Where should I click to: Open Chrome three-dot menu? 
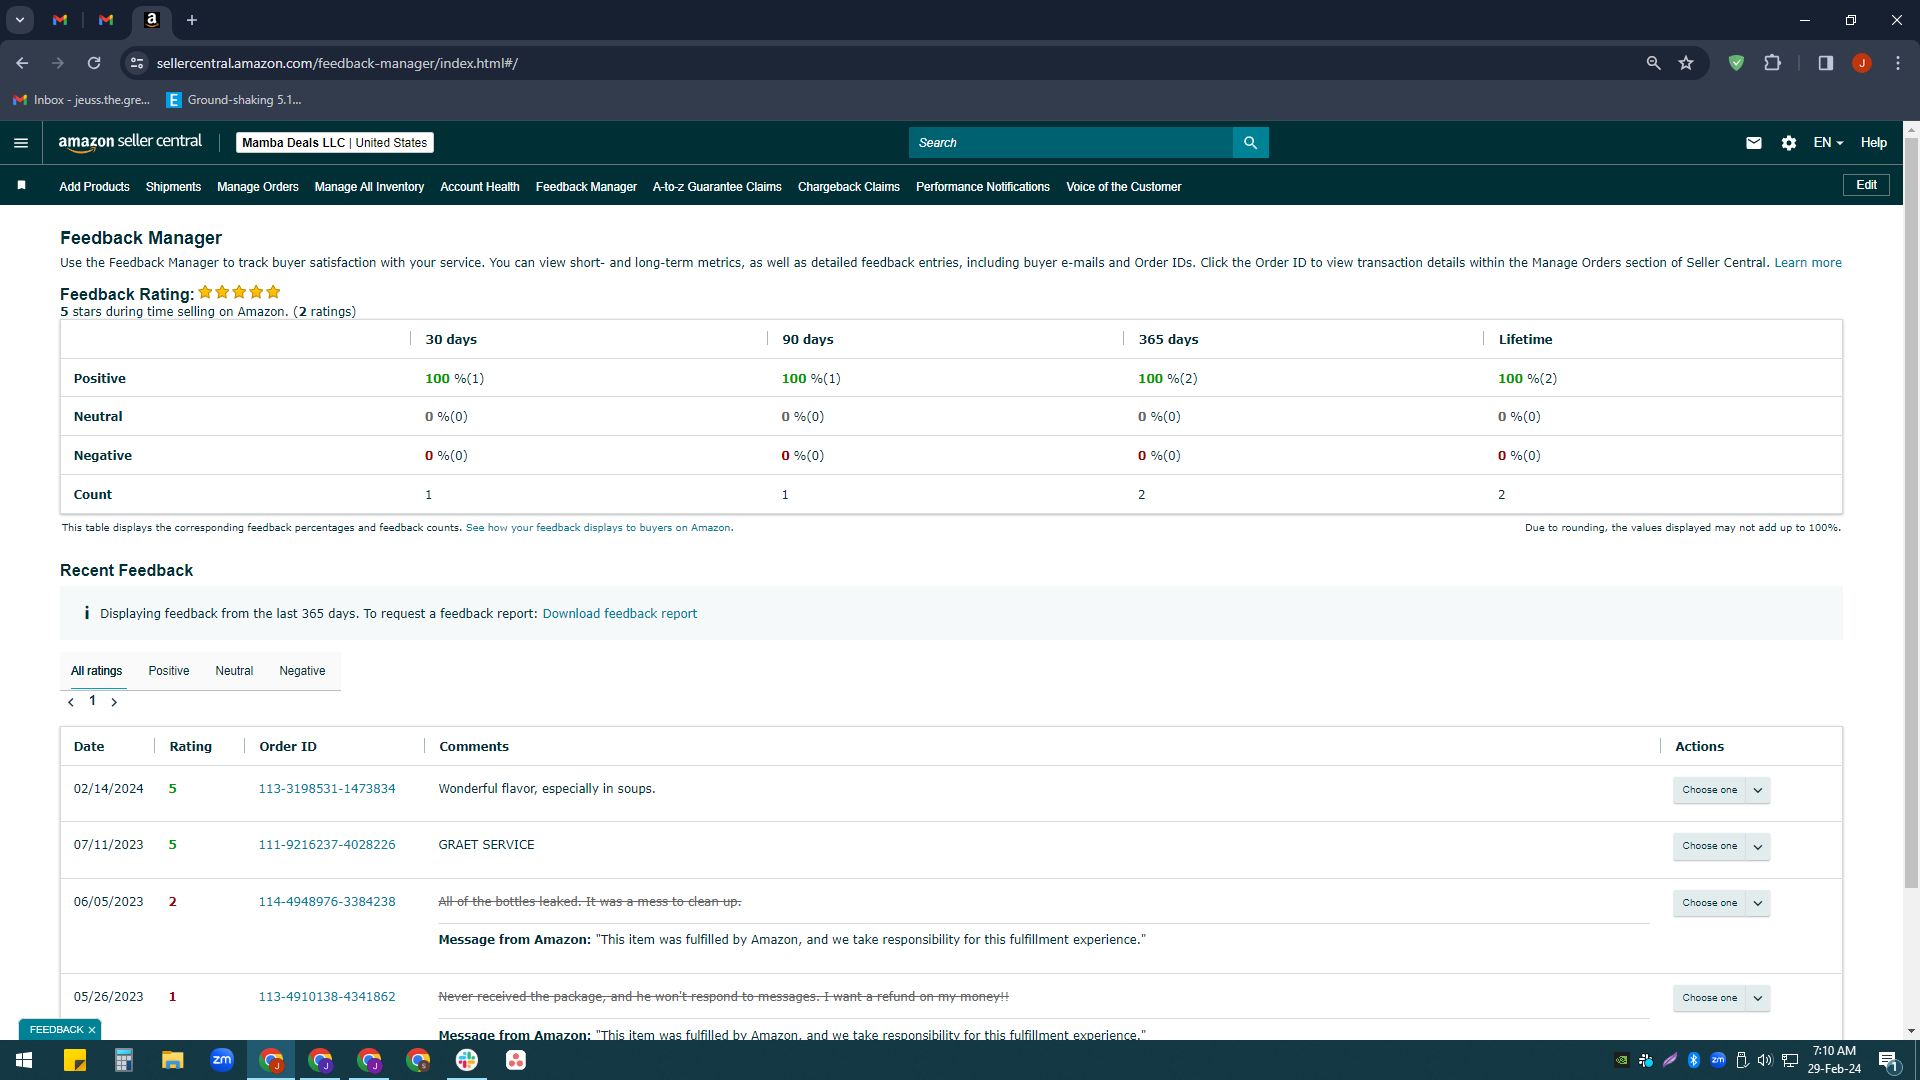pos(1897,63)
